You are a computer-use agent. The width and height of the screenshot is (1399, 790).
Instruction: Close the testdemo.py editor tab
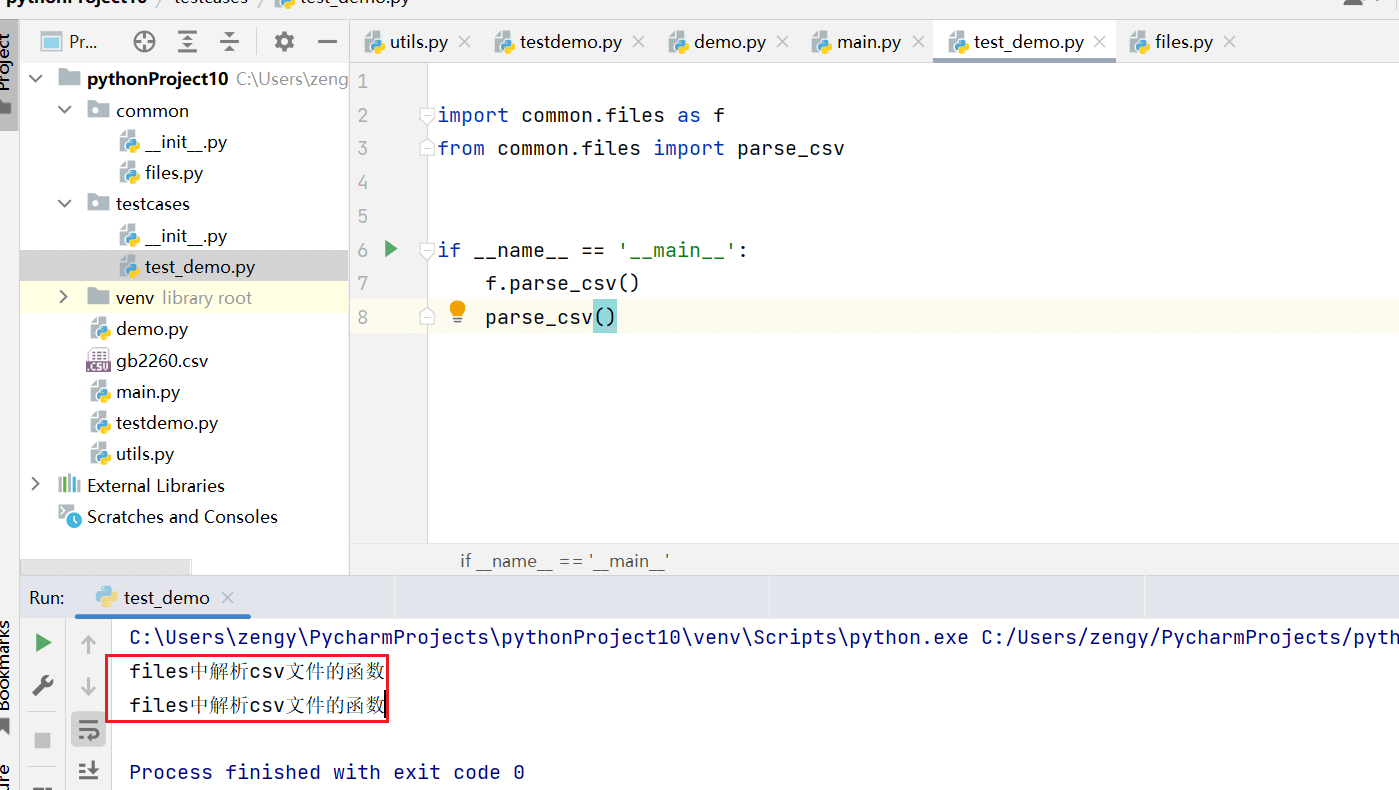pos(638,42)
